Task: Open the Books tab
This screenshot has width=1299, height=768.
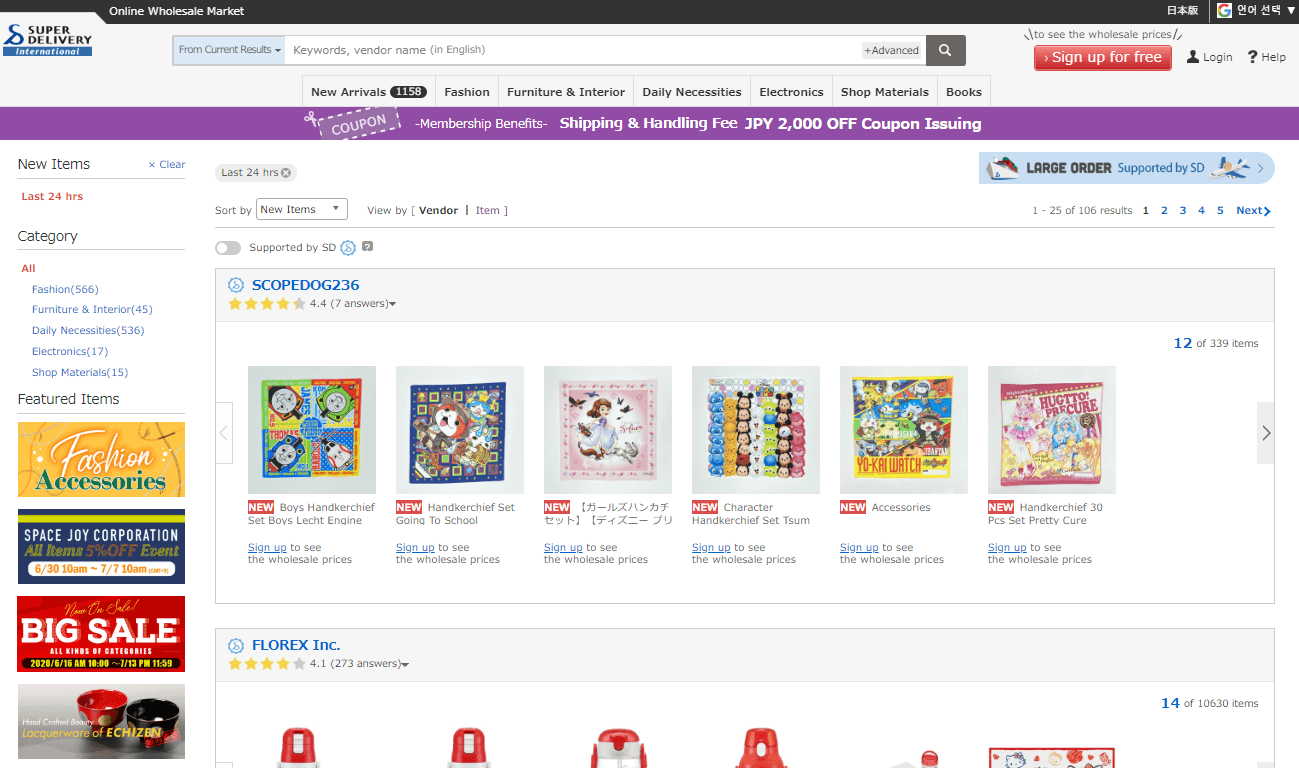Action: 964,91
